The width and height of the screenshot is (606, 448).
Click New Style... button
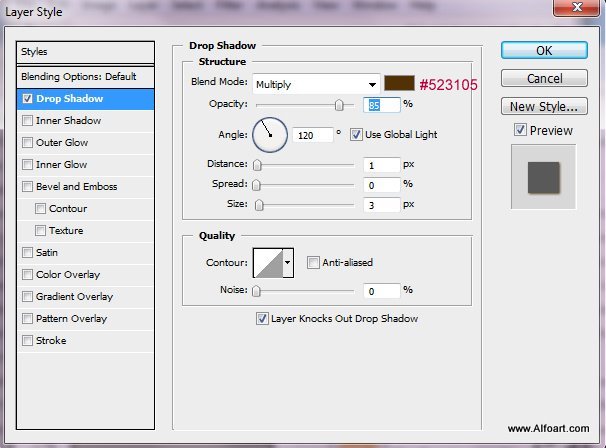(543, 106)
